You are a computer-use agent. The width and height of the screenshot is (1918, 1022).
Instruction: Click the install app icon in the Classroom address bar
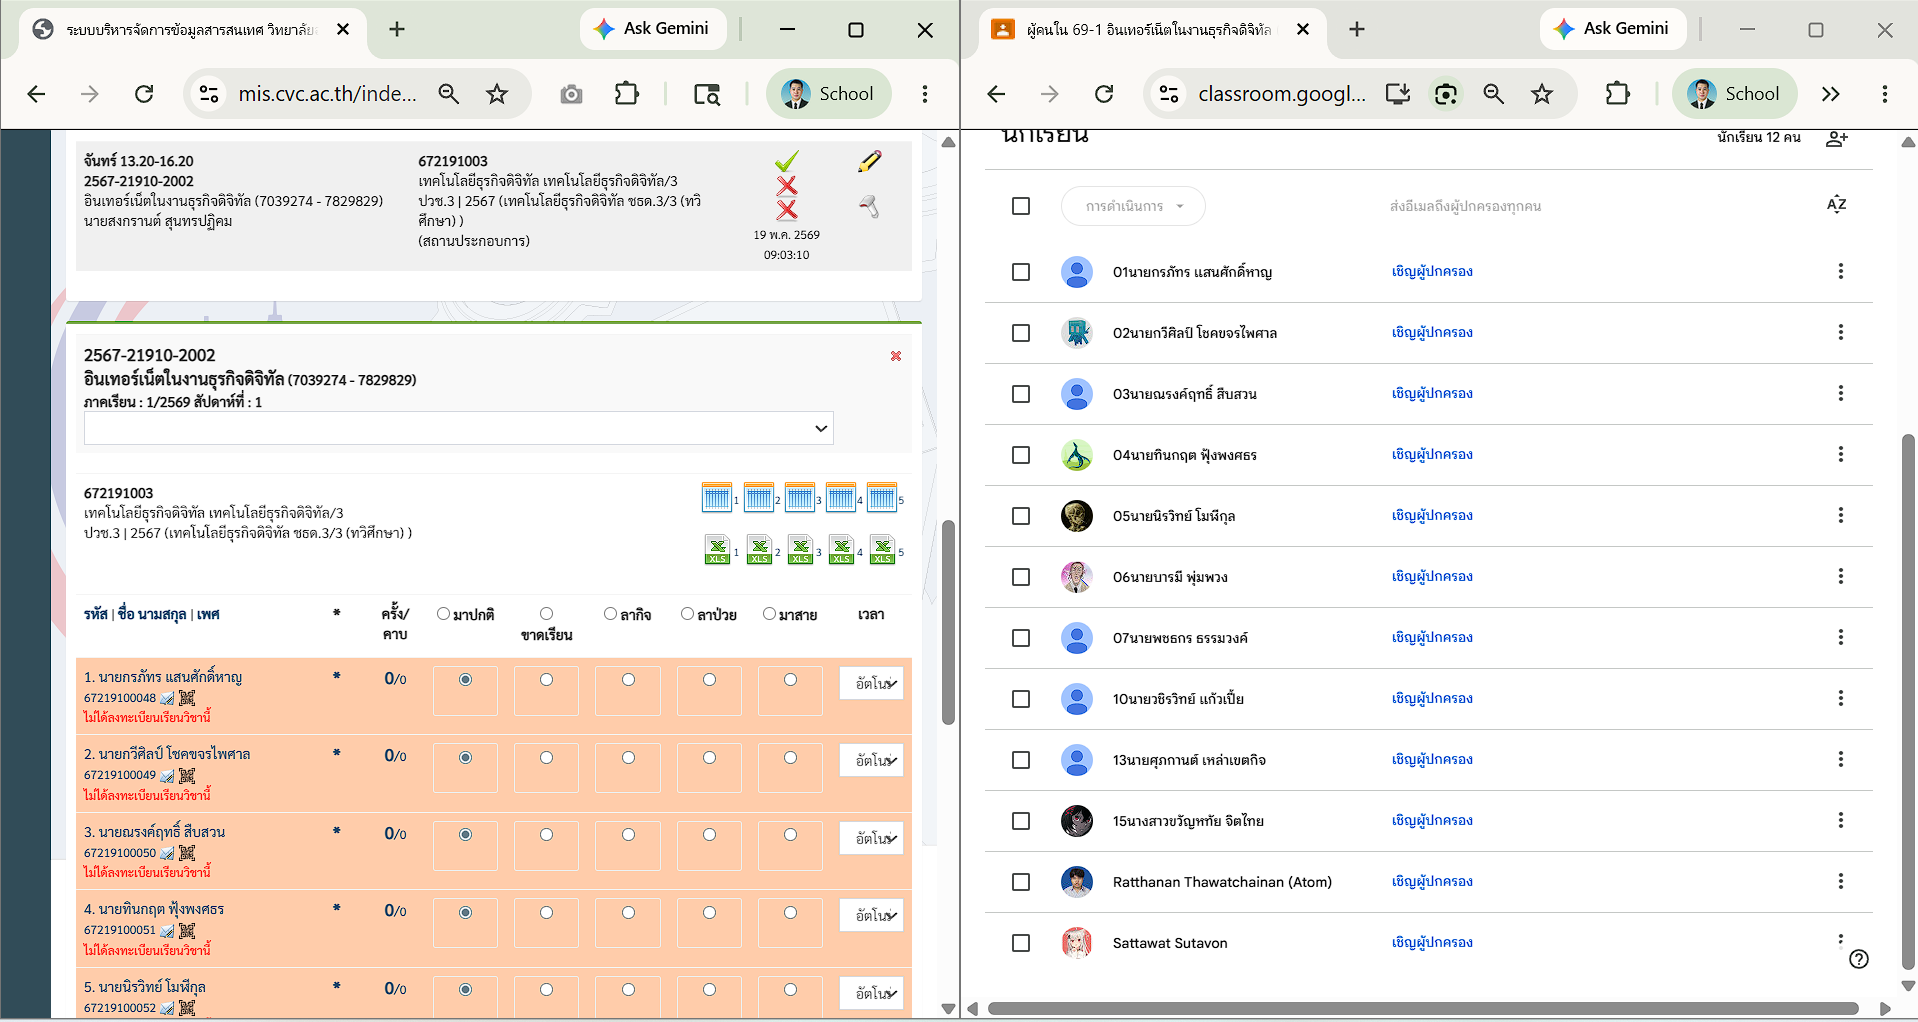(1398, 94)
